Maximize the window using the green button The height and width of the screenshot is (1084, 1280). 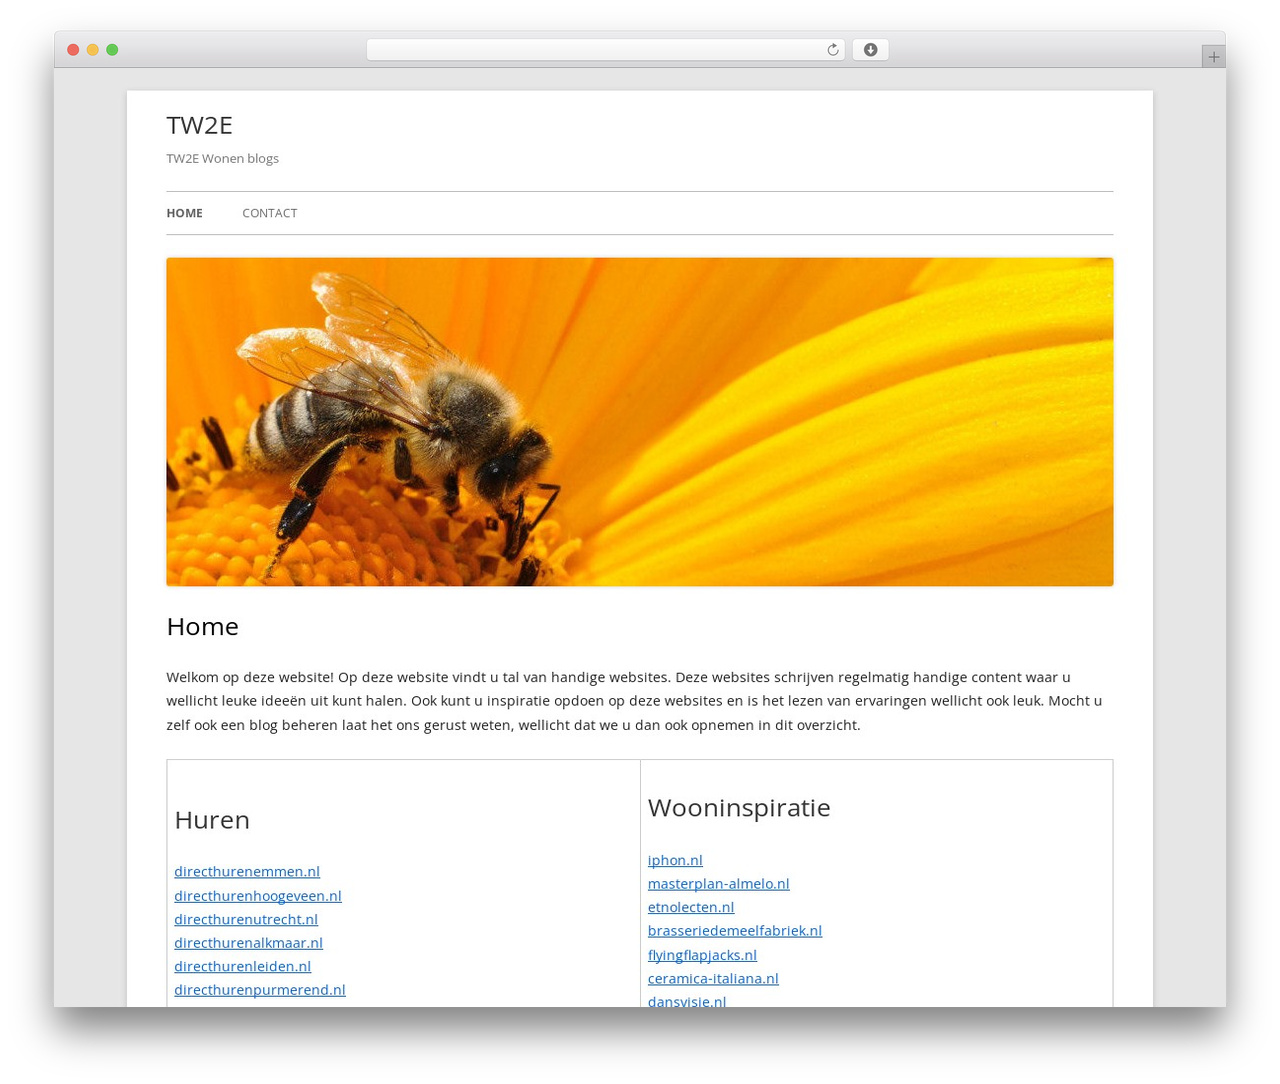point(112,50)
